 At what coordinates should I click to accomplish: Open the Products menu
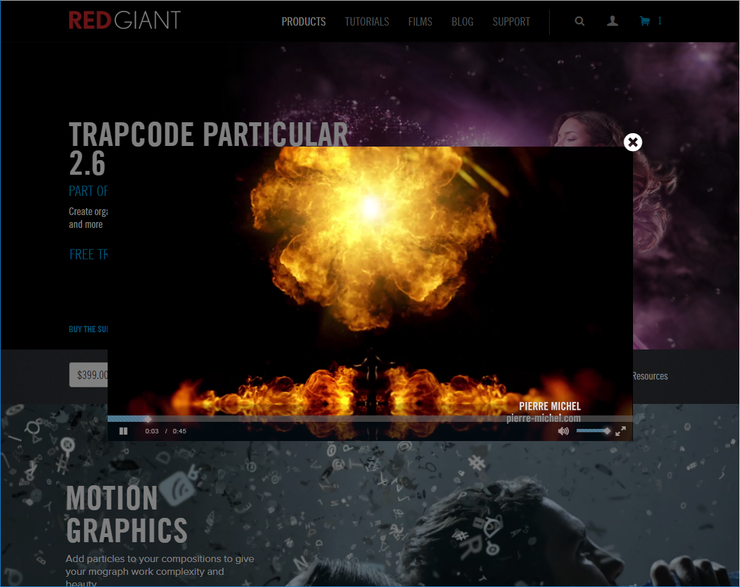pyautogui.click(x=303, y=22)
